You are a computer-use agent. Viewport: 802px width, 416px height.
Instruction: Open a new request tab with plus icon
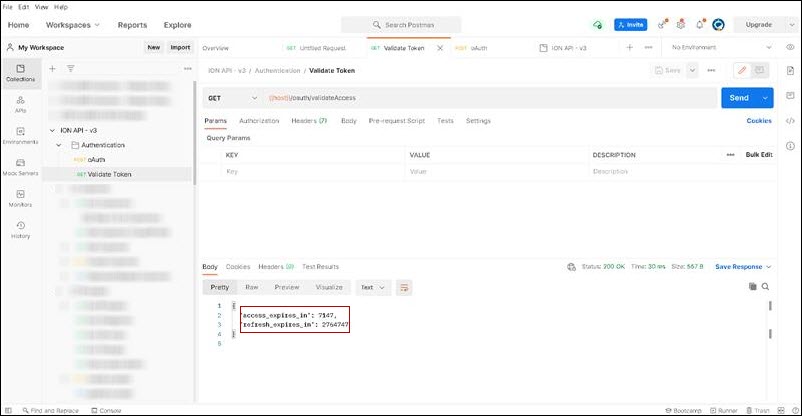coord(630,47)
